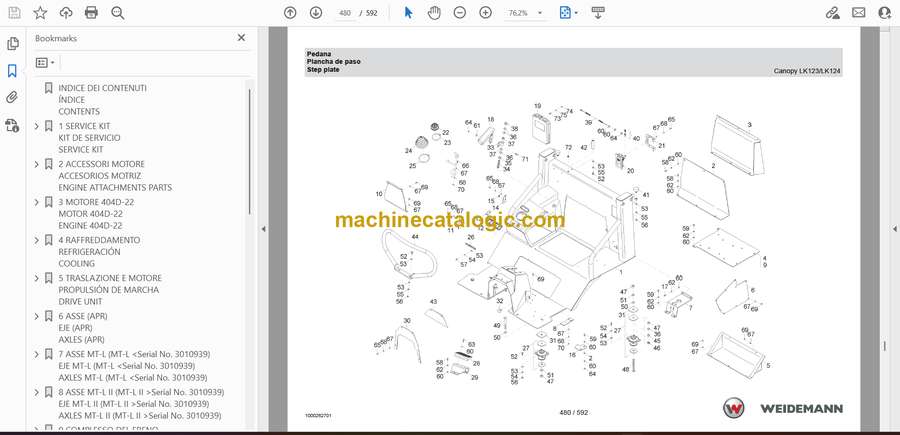This screenshot has height=435, width=900.
Task: Open INDICE DEI CONTENUTI bookmark
Action: pos(102,88)
